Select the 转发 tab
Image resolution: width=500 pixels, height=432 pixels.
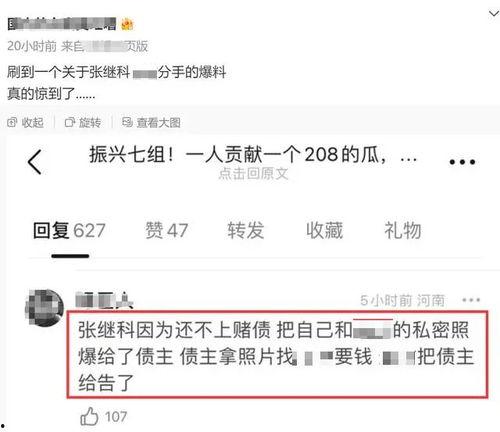246,230
